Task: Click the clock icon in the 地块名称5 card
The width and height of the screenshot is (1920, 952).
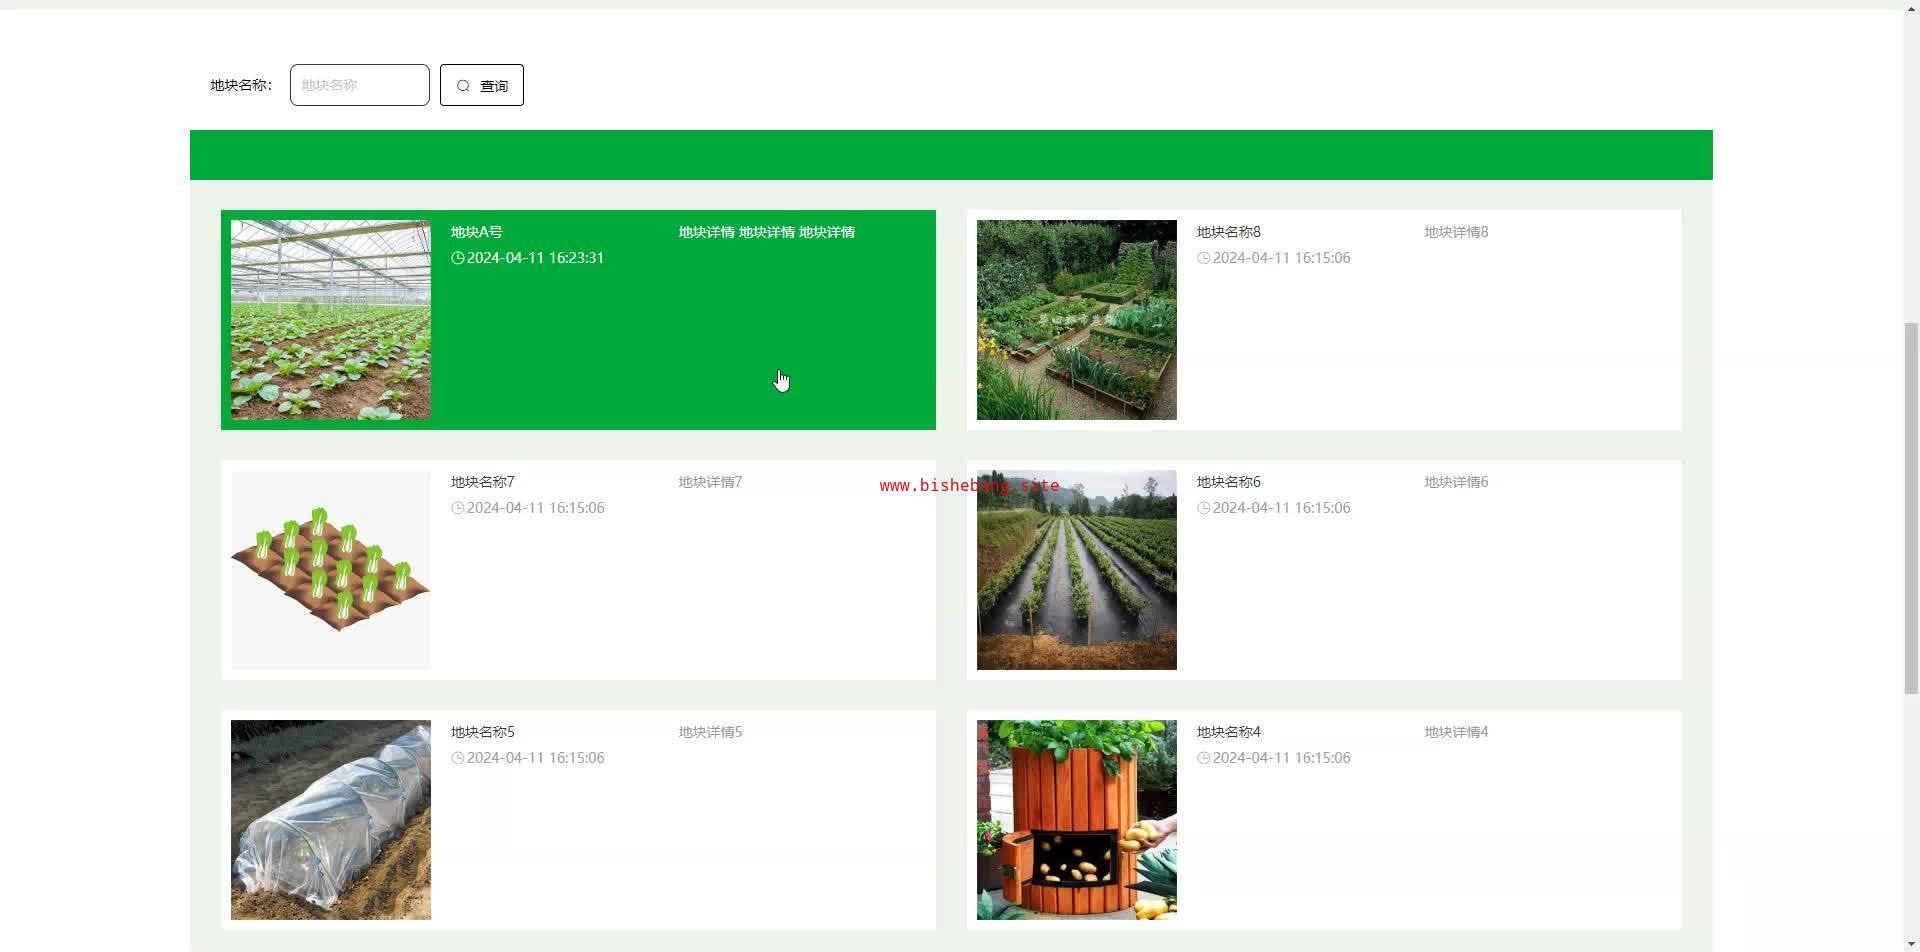Action: click(x=458, y=758)
